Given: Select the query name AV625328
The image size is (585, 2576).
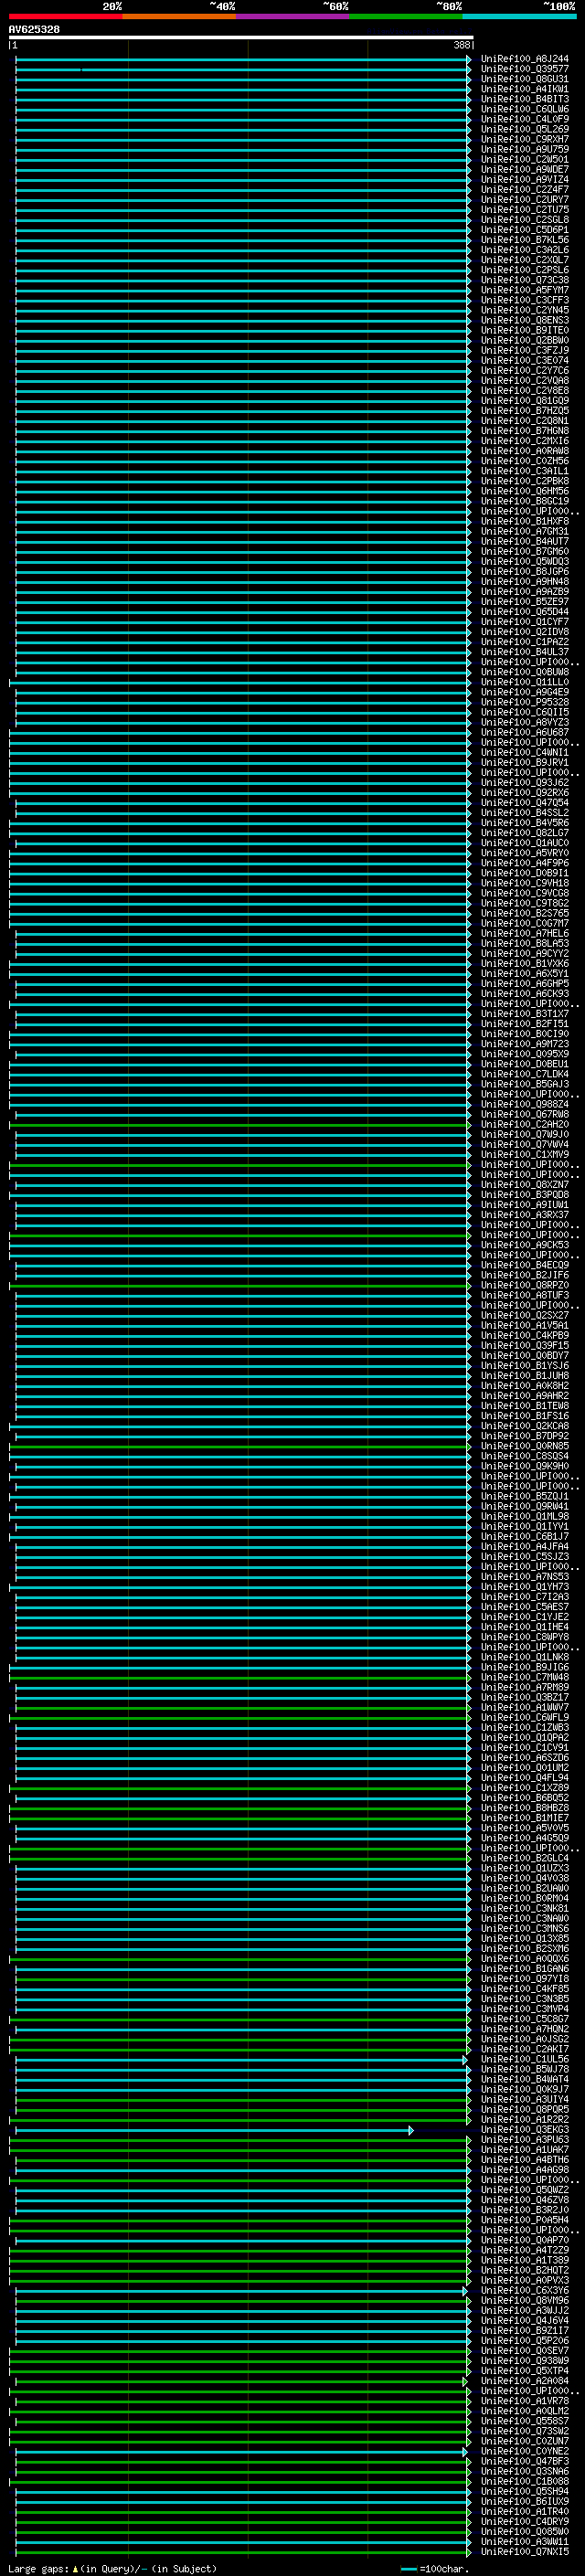Looking at the screenshot, I should (34, 30).
